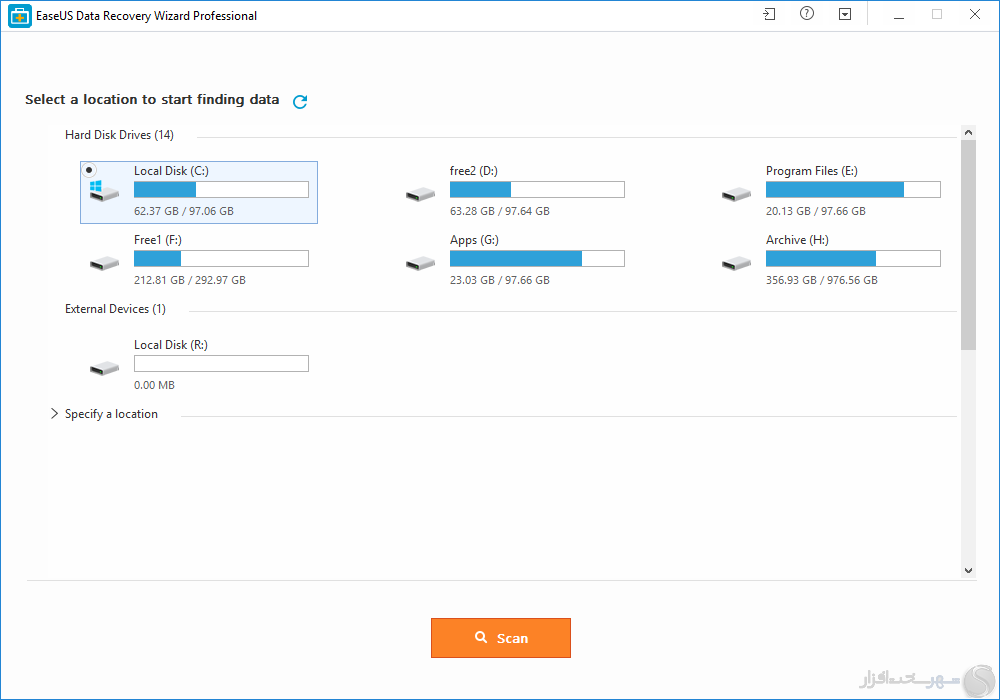Click the 63.28 GB / 97.64 GB text
The image size is (1000, 700).
point(499,211)
